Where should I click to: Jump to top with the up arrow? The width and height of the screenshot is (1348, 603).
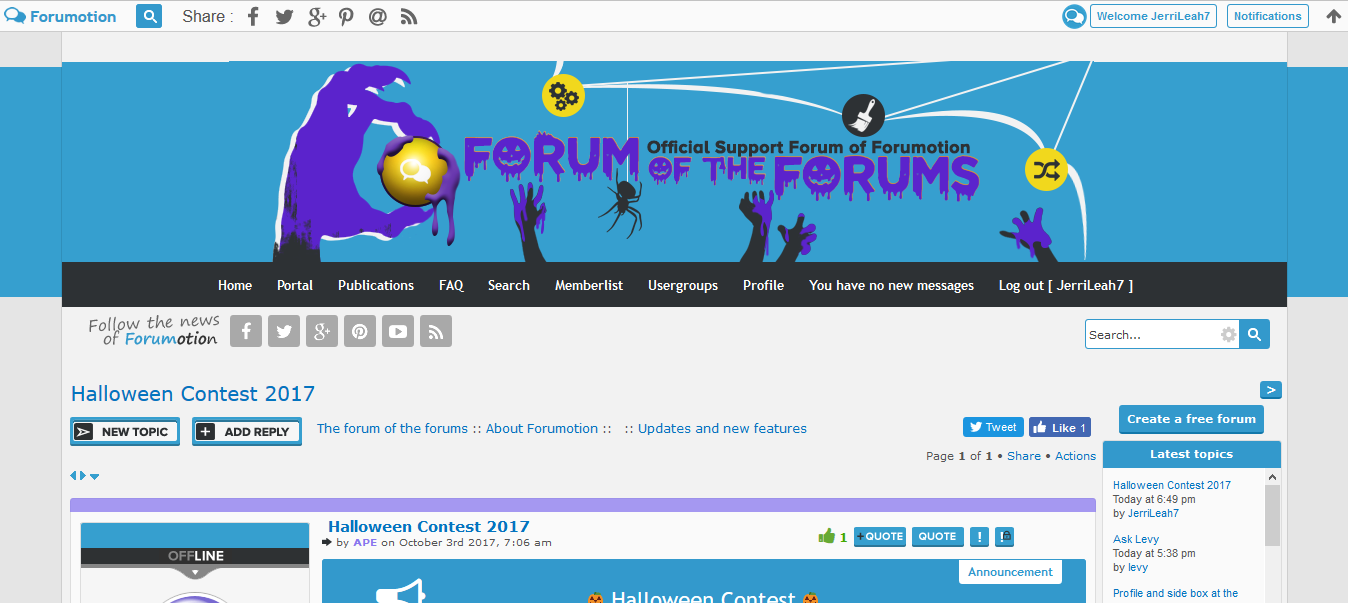pos(1333,16)
